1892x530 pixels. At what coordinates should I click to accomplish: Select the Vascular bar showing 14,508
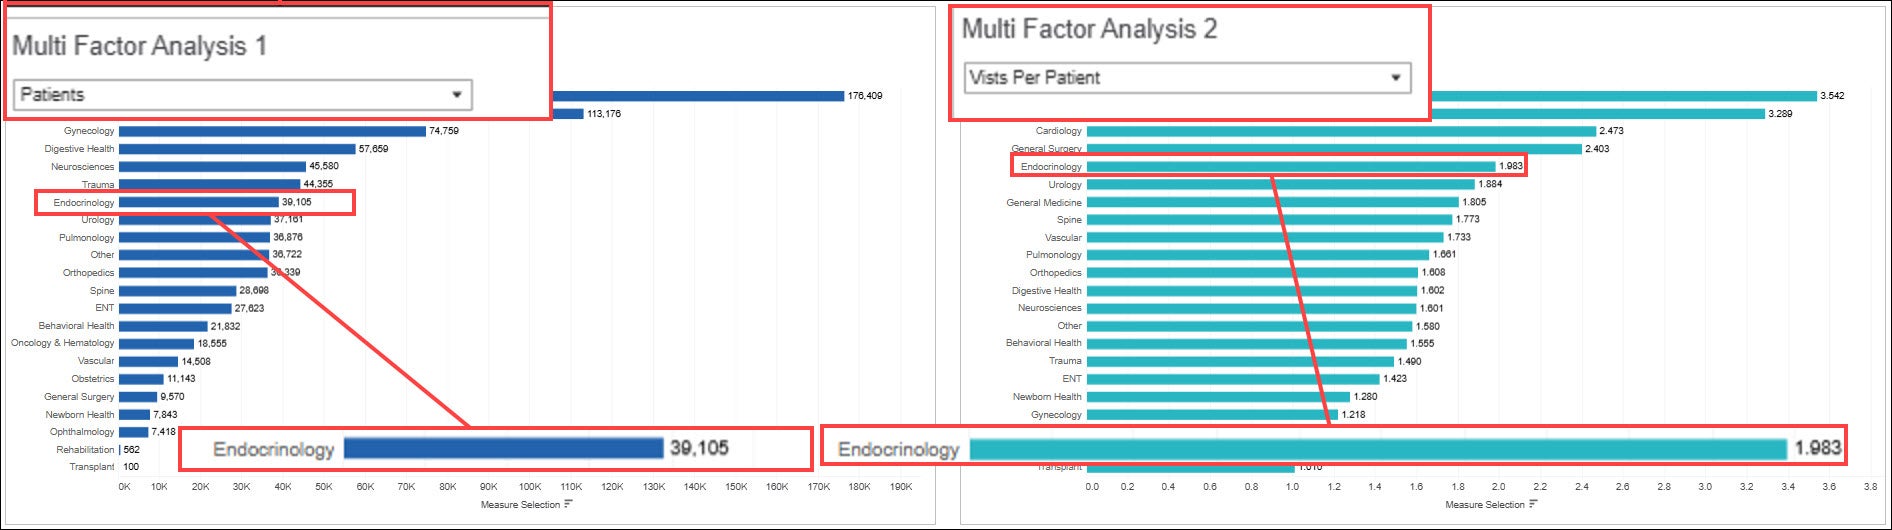pos(148,361)
